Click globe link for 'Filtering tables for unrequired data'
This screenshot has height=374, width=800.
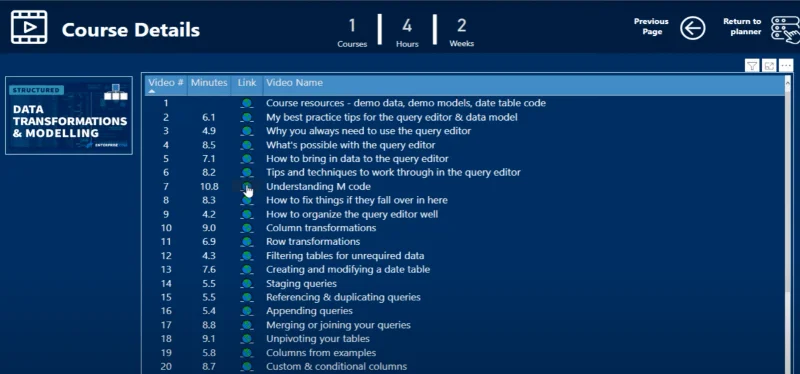pos(247,256)
